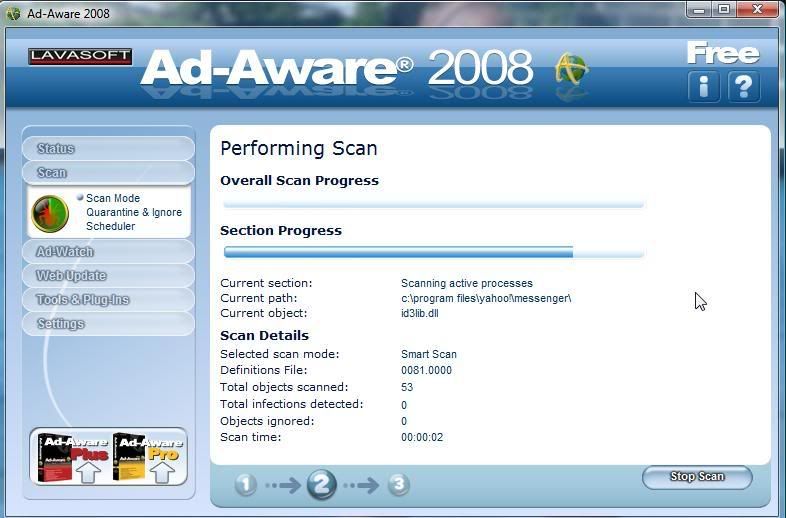Click the 'Free' edition label
The height and width of the screenshot is (518, 786).
click(723, 53)
